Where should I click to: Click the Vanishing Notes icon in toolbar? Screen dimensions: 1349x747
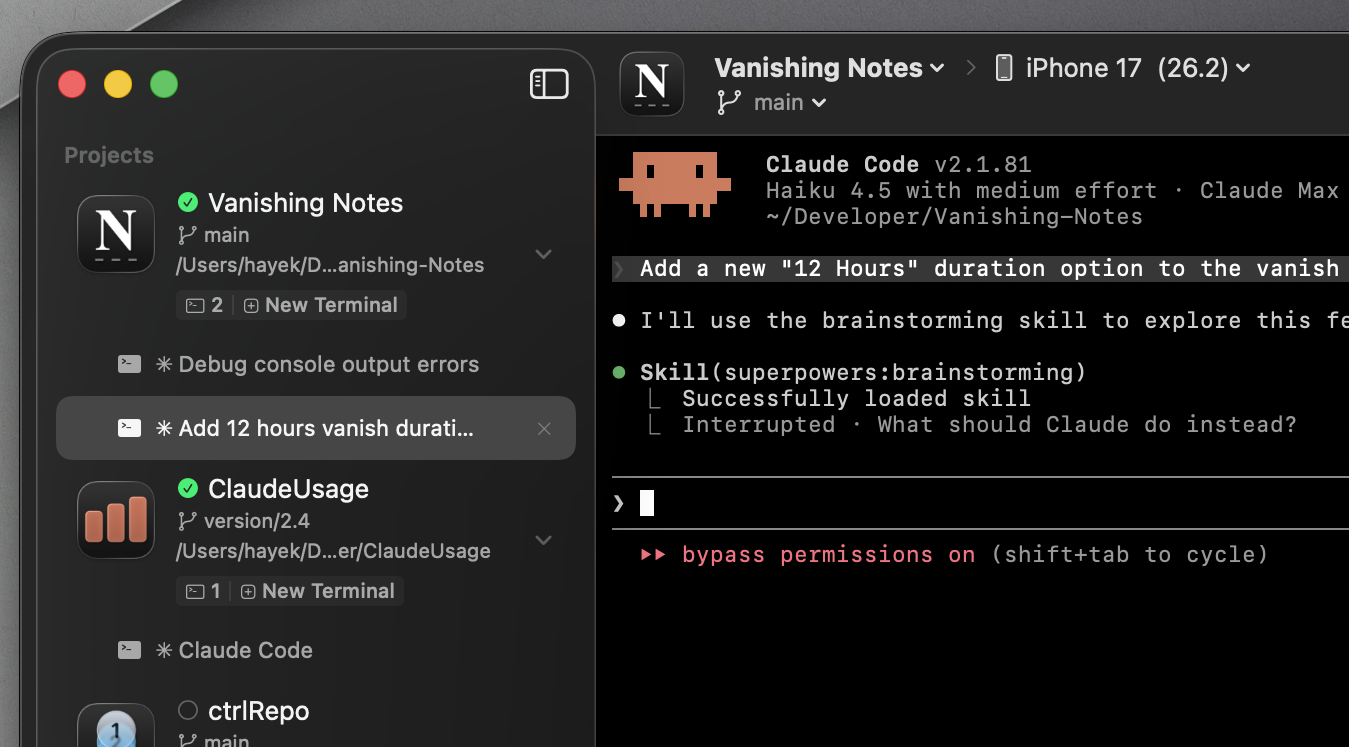tap(652, 84)
